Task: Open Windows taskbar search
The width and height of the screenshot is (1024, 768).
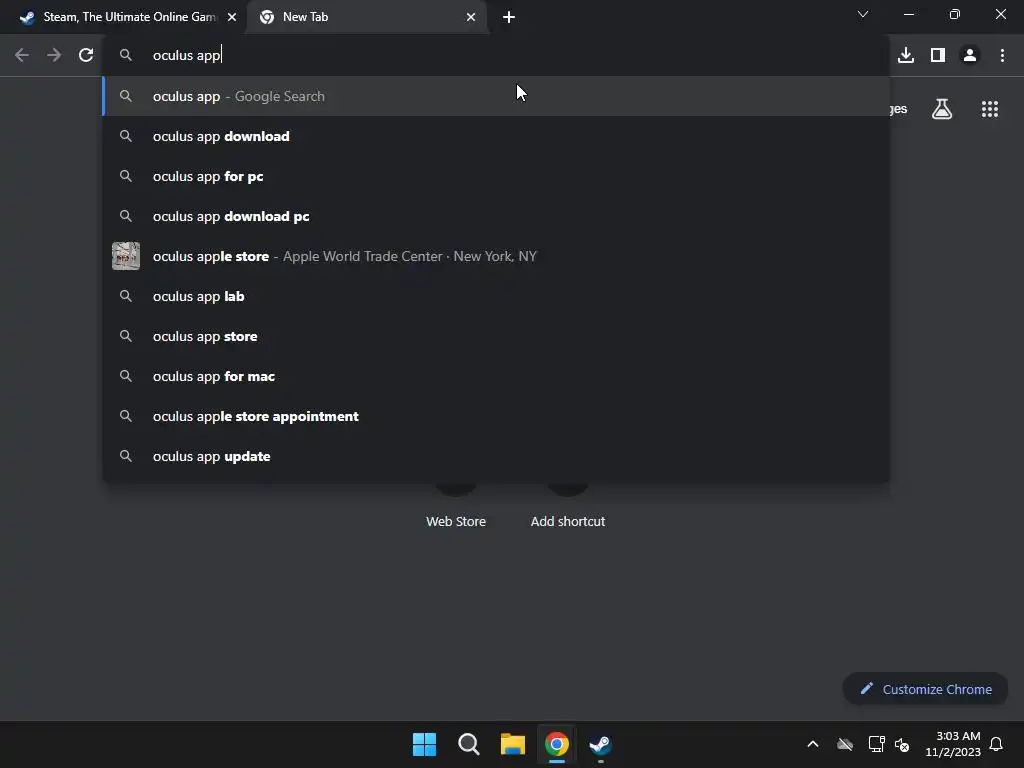Action: pos(469,744)
